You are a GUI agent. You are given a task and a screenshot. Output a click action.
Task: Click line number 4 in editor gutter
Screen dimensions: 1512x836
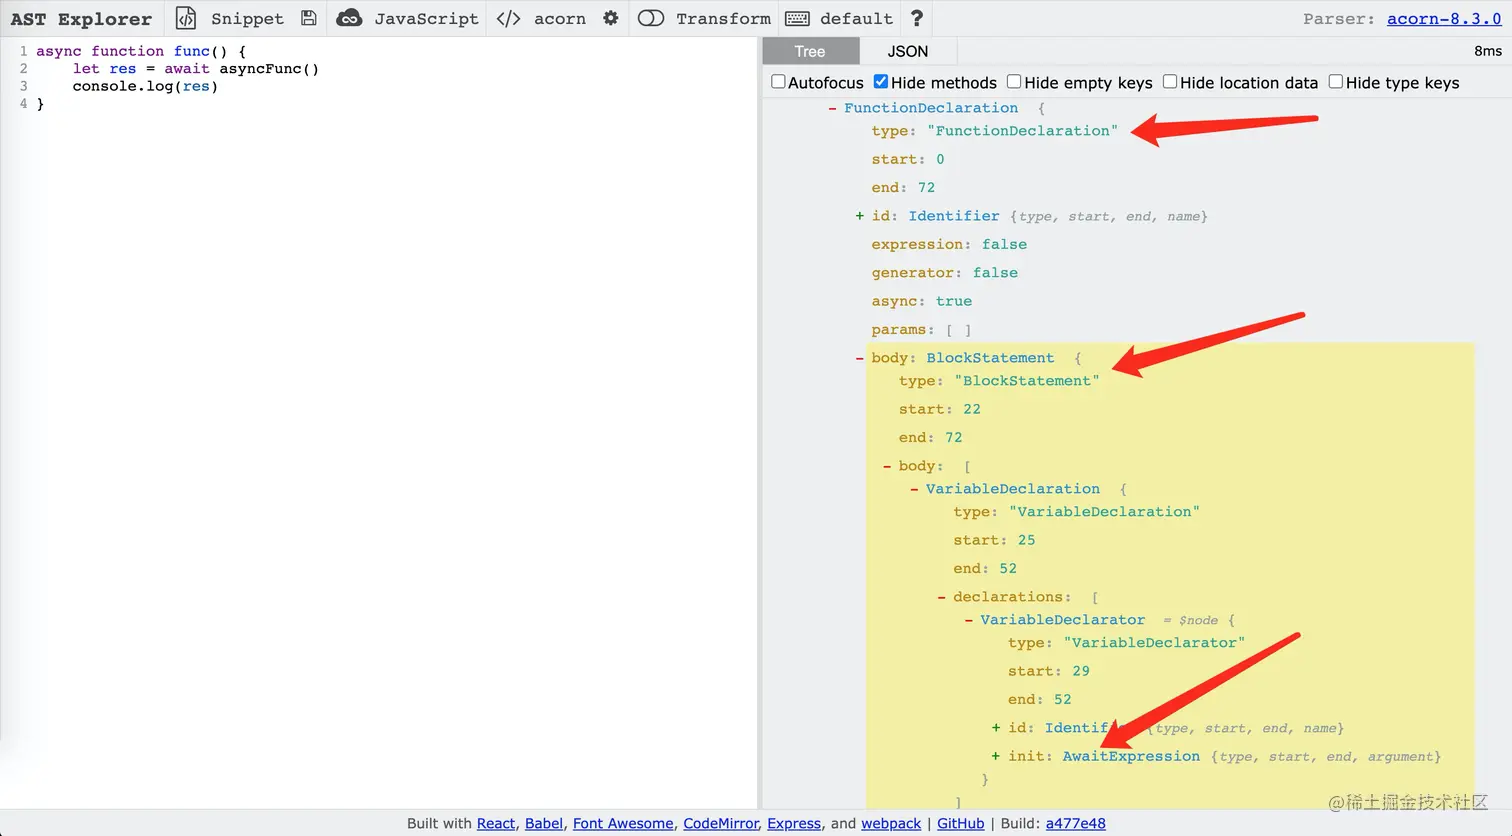(23, 104)
